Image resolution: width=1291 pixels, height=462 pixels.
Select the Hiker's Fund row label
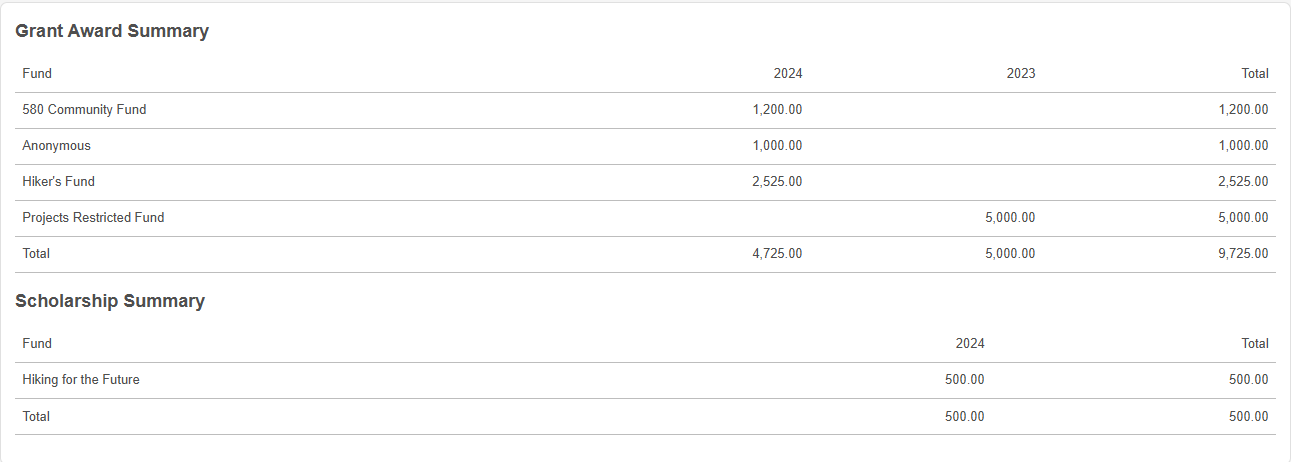click(x=58, y=182)
